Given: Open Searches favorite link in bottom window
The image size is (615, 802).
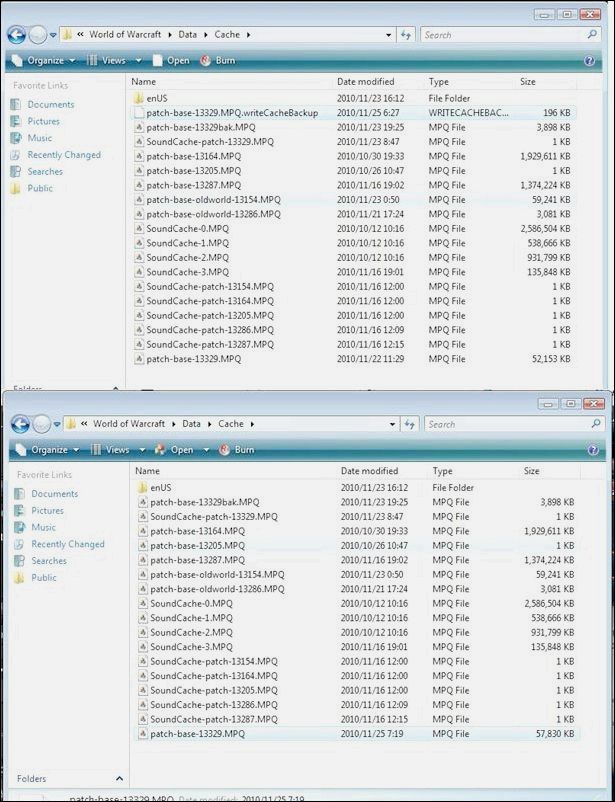Looking at the screenshot, I should click(x=49, y=561).
